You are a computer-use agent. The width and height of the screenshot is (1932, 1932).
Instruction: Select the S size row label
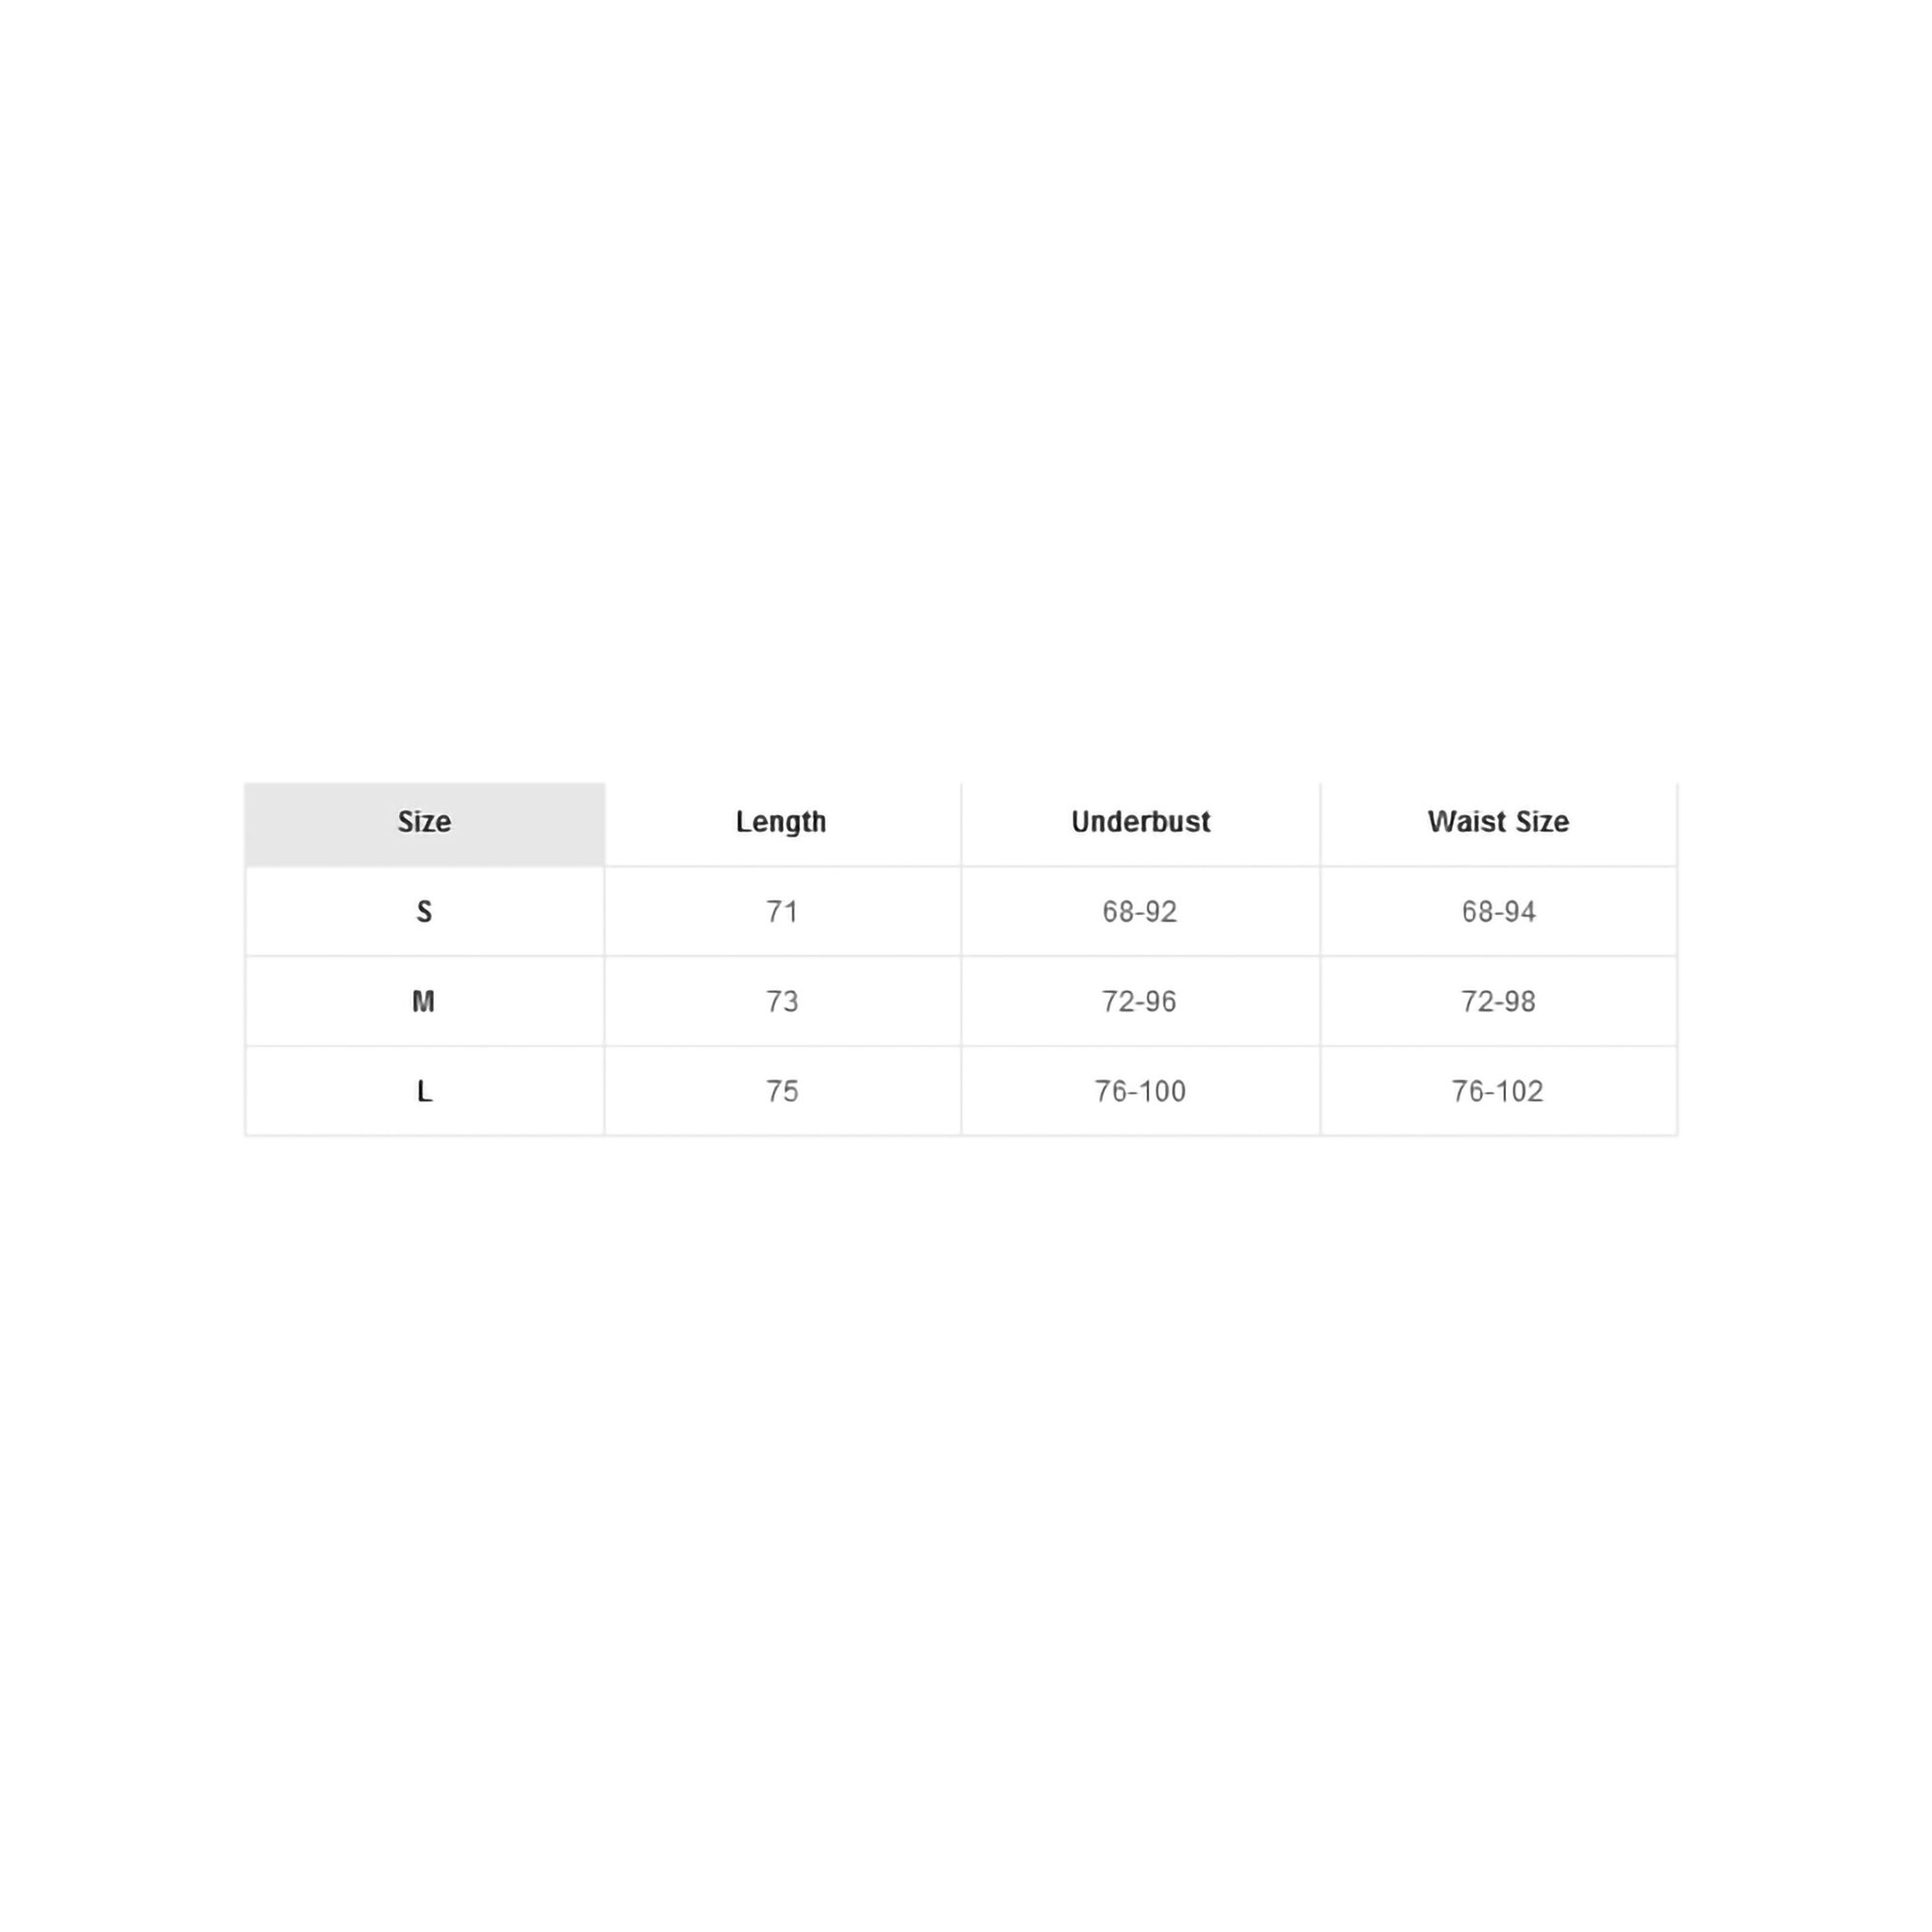coord(424,912)
